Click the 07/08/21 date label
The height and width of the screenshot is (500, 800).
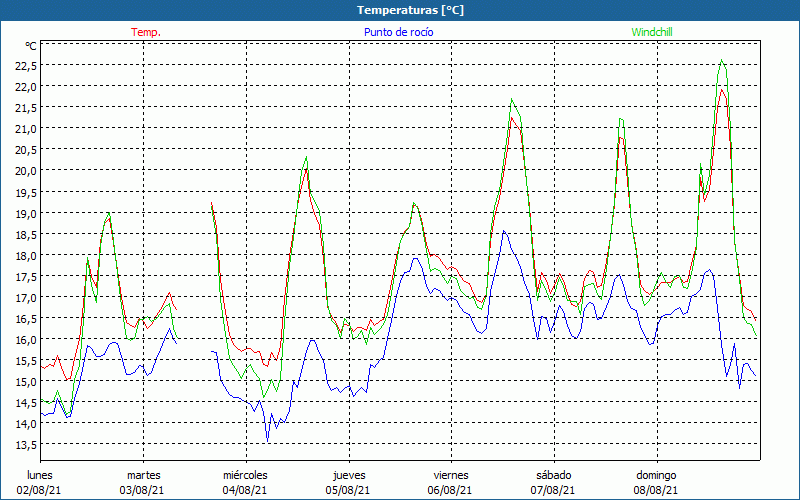click(x=553, y=490)
